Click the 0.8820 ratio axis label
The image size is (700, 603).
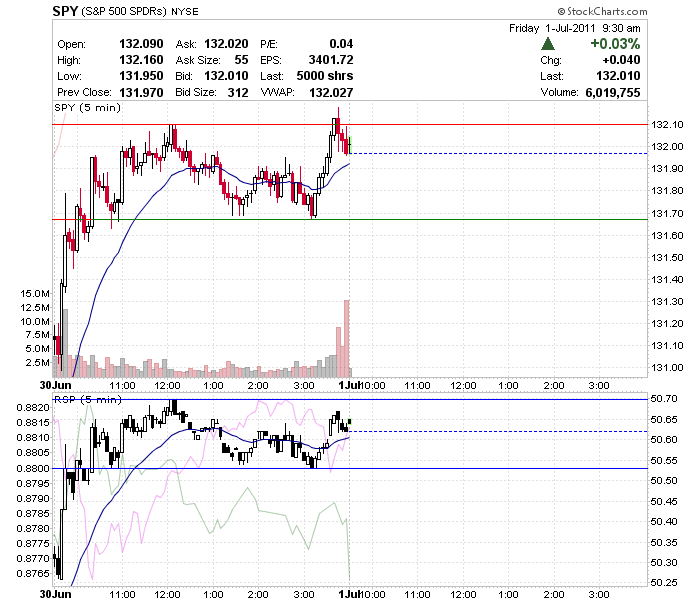point(33,408)
